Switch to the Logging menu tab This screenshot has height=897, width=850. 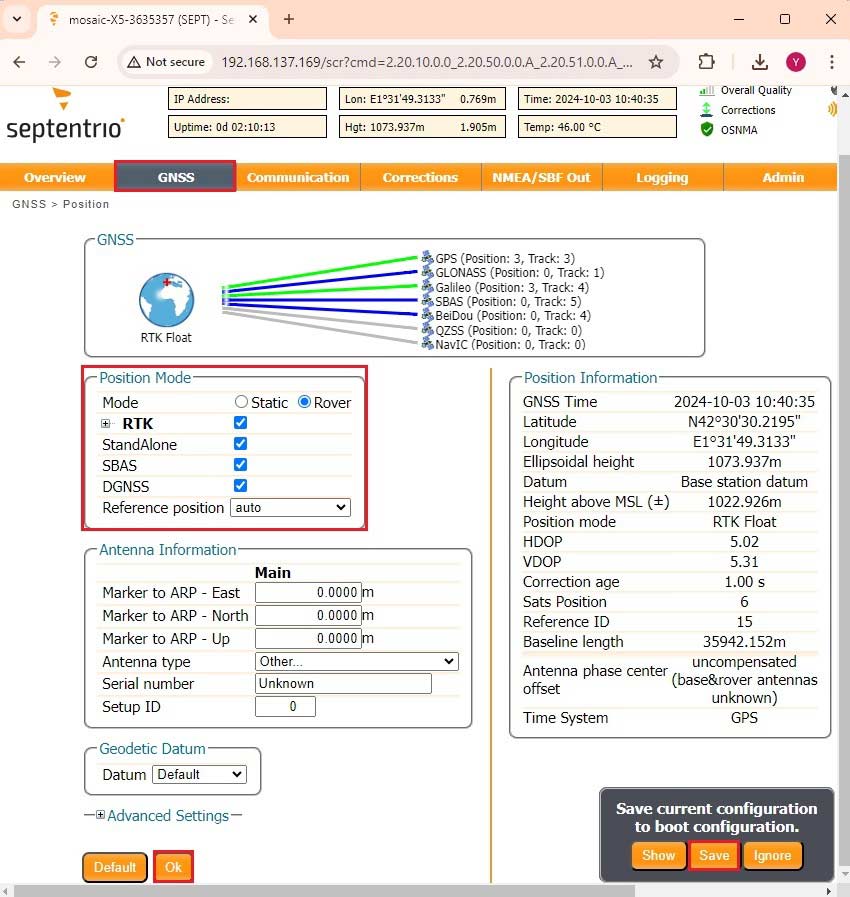coord(662,177)
